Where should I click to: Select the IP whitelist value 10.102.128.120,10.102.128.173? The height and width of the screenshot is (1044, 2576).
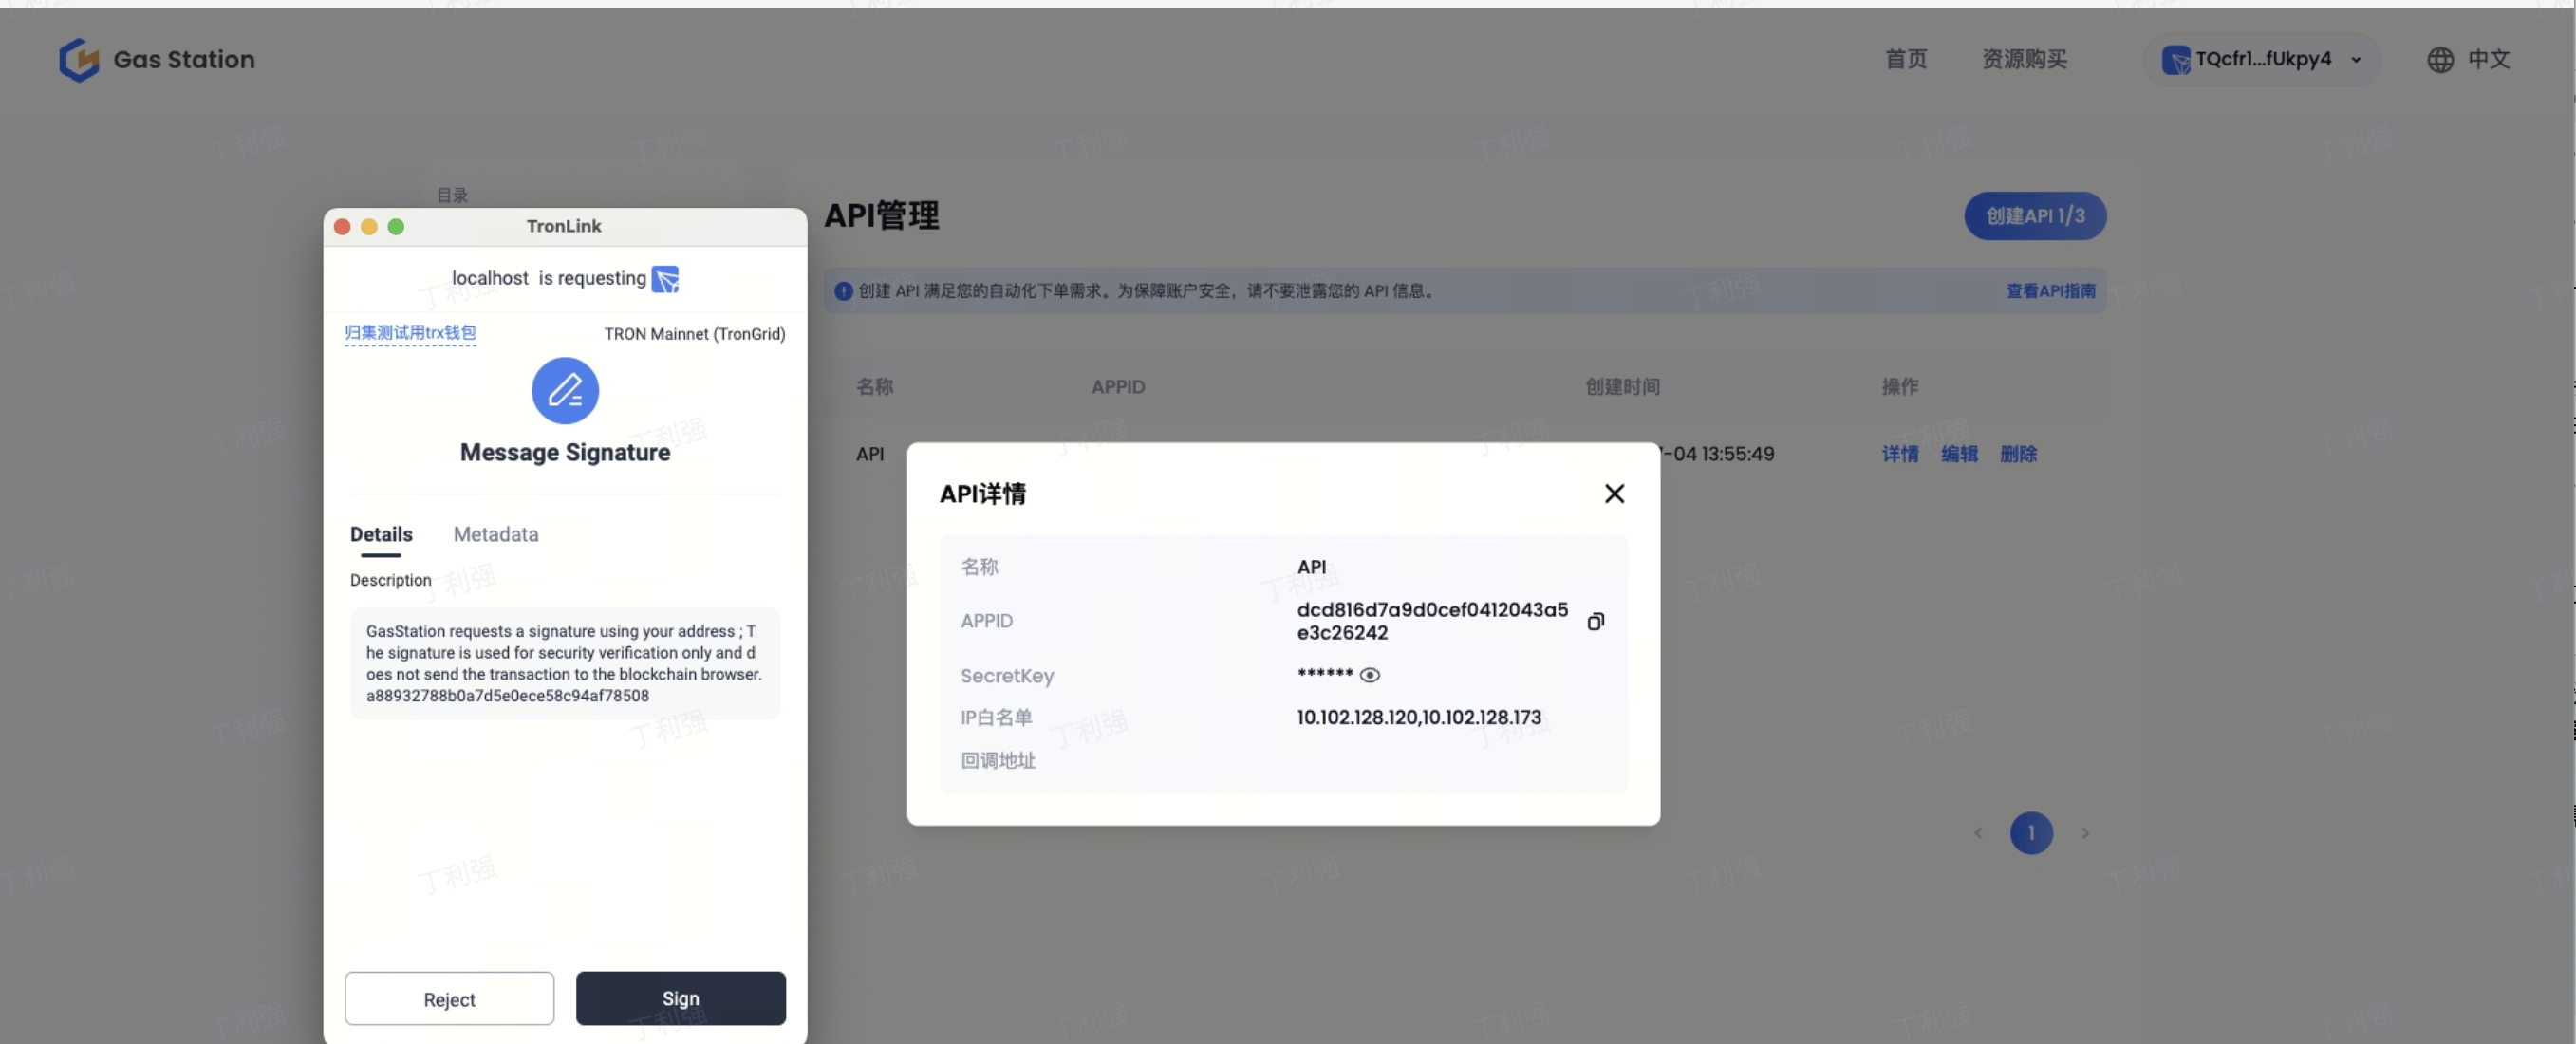[x=1418, y=718]
